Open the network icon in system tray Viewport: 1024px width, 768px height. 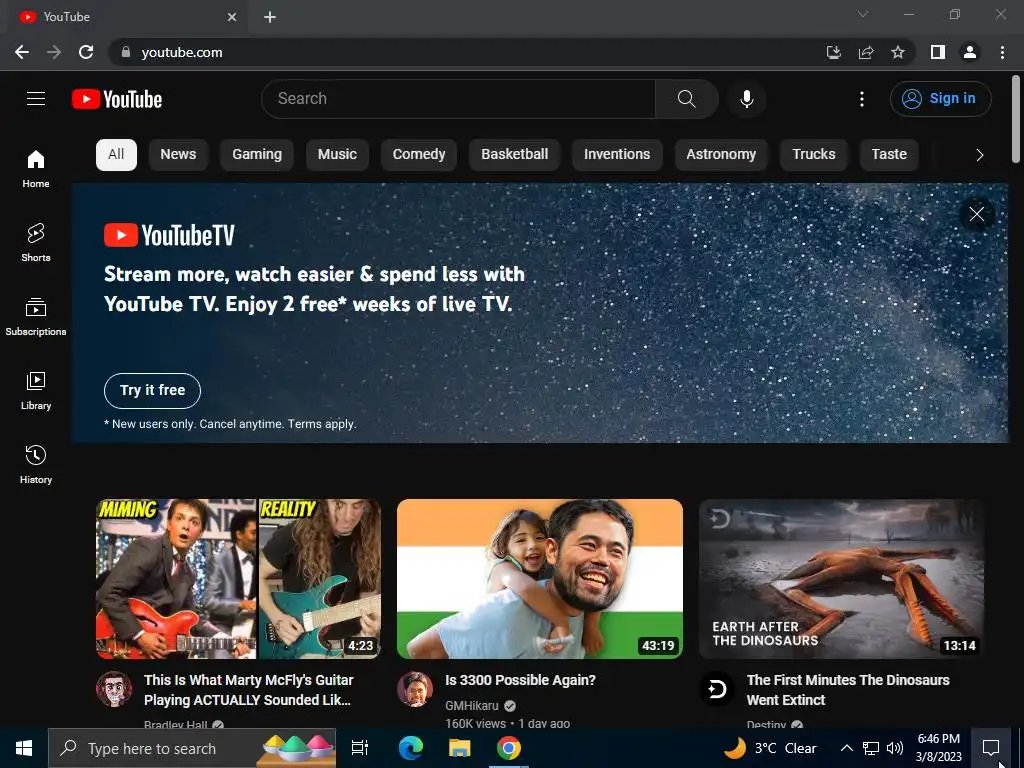(x=871, y=748)
